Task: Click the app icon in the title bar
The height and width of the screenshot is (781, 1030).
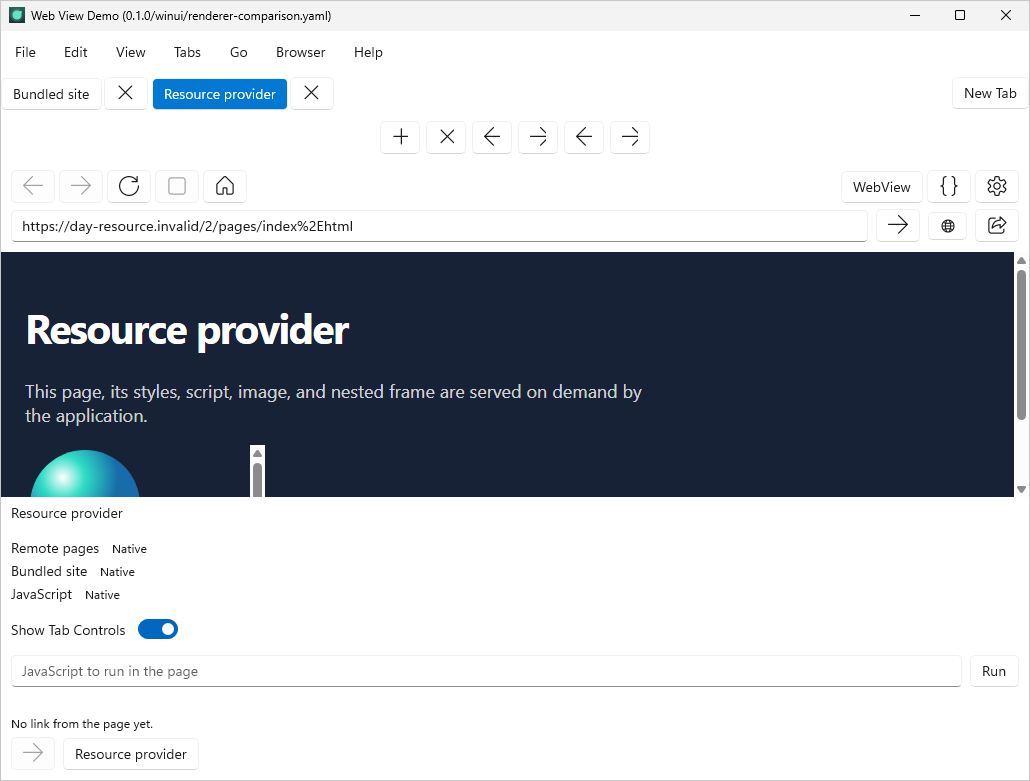Action: click(x=16, y=15)
